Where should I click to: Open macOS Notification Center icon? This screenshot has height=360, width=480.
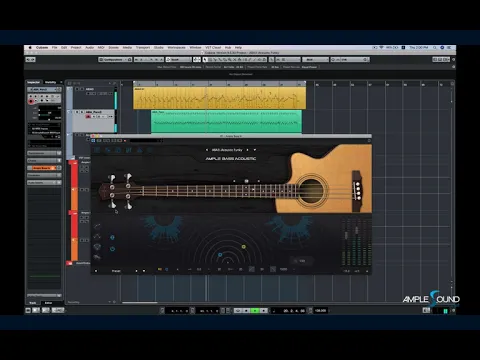(x=449, y=48)
